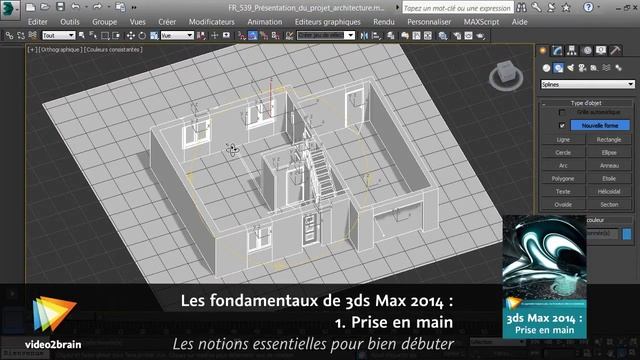Screen dimensions: 640x360
Task: Expand the undo history dropdown arrow
Action: (x=86, y=7)
